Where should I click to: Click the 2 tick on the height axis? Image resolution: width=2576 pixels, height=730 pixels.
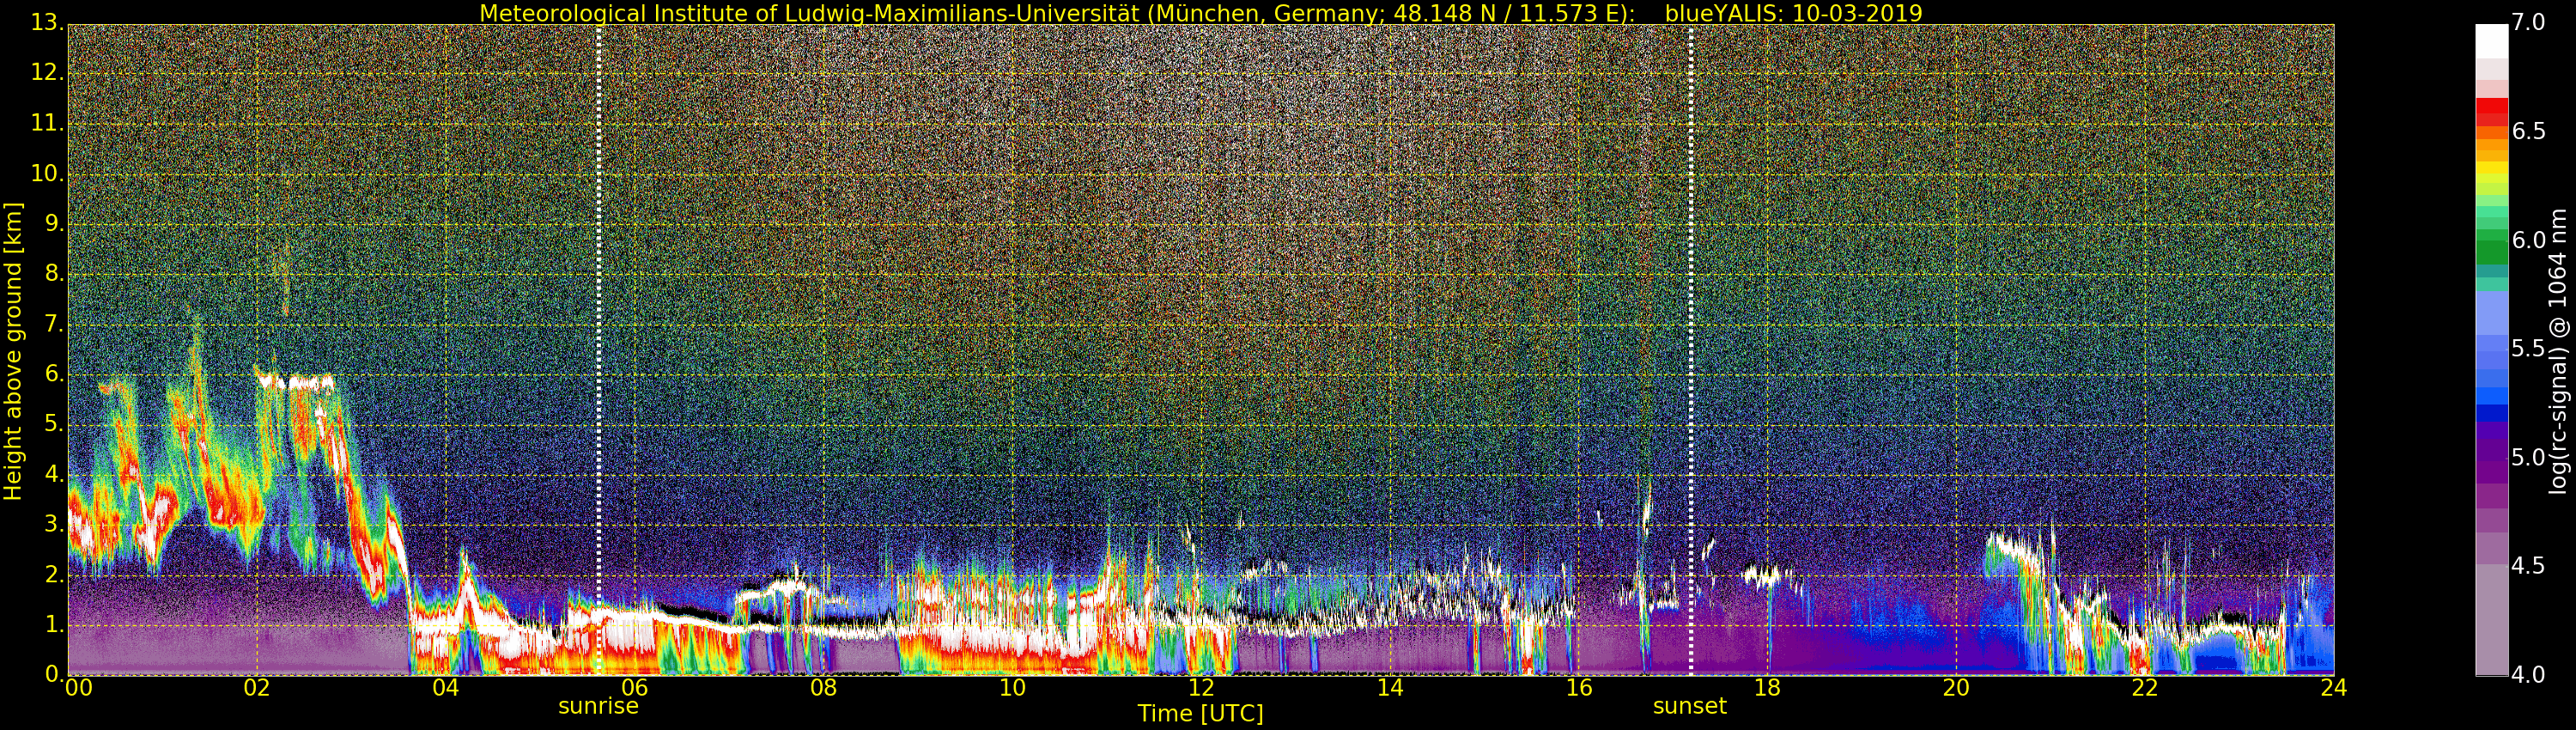(x=55, y=574)
